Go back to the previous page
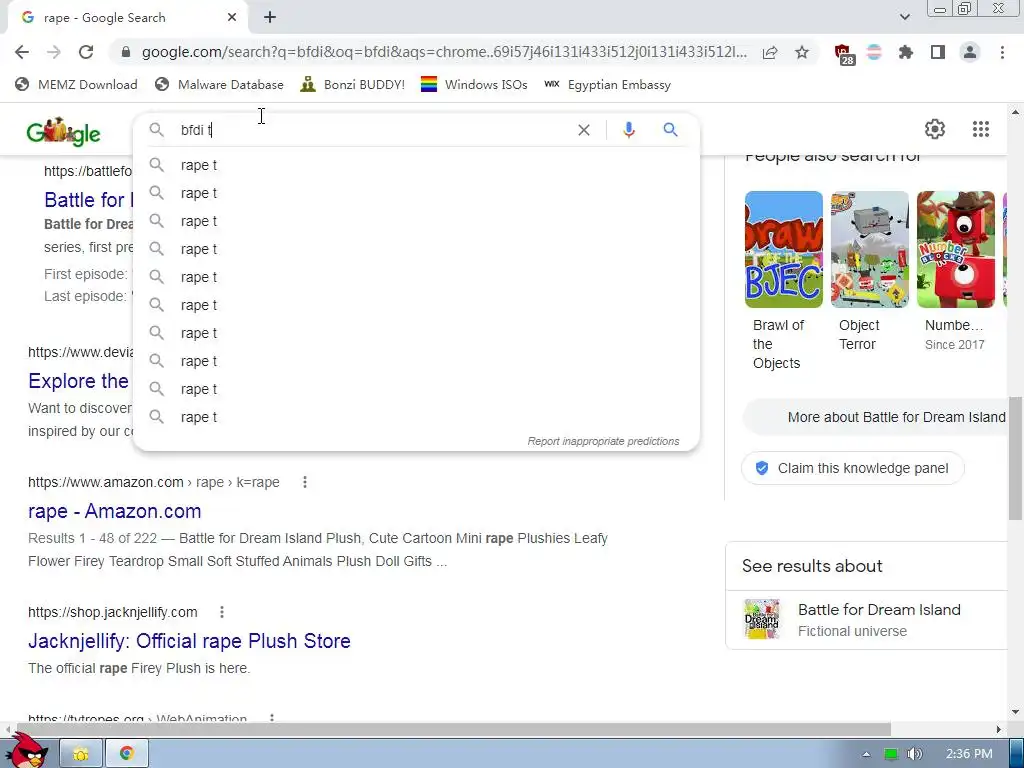This screenshot has height=768, width=1024. [22, 52]
